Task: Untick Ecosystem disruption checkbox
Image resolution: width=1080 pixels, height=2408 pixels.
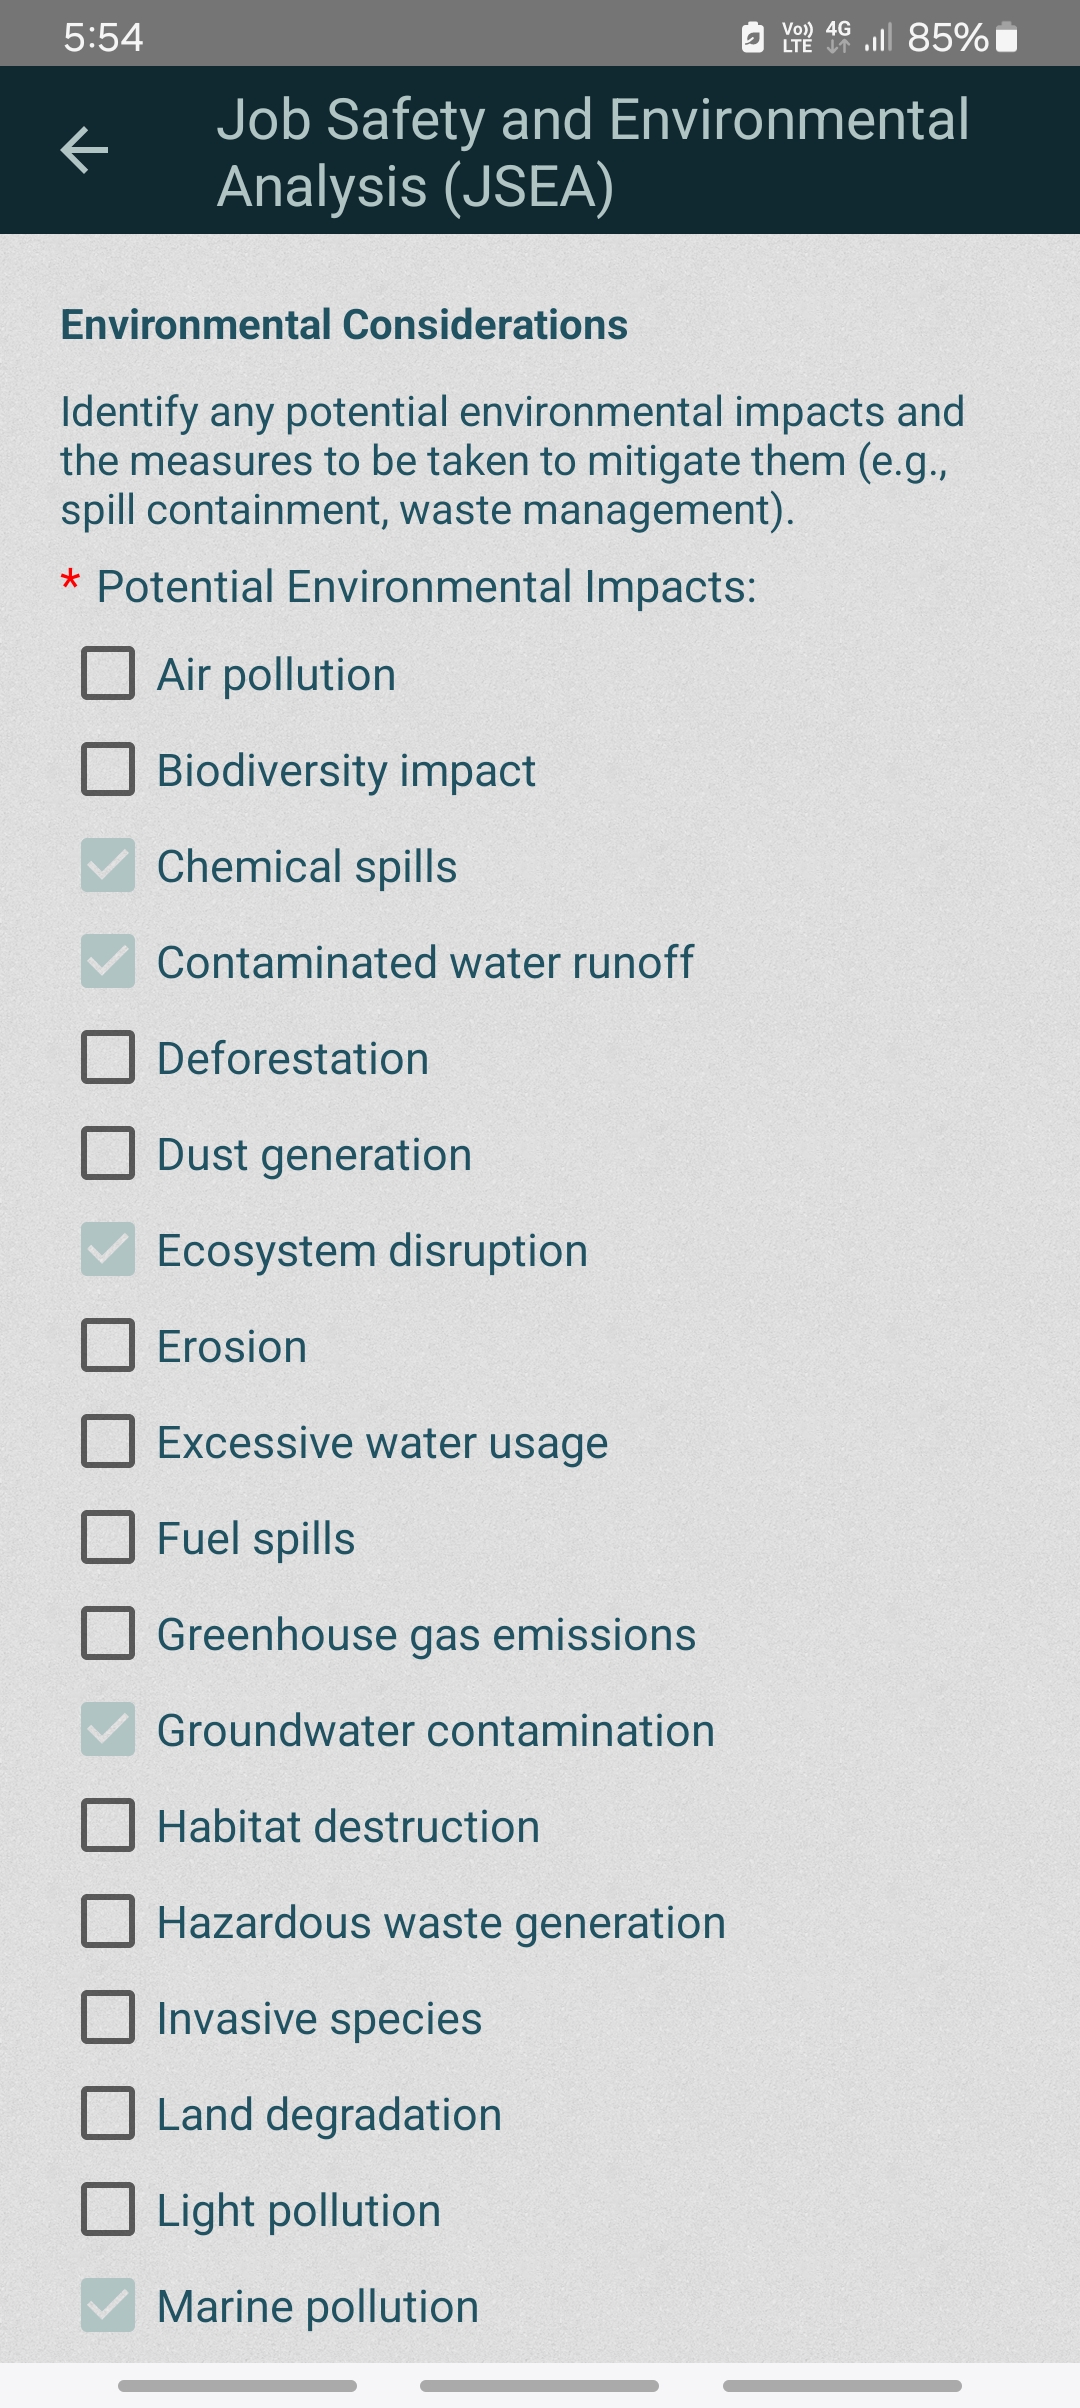Action: 108,1249
